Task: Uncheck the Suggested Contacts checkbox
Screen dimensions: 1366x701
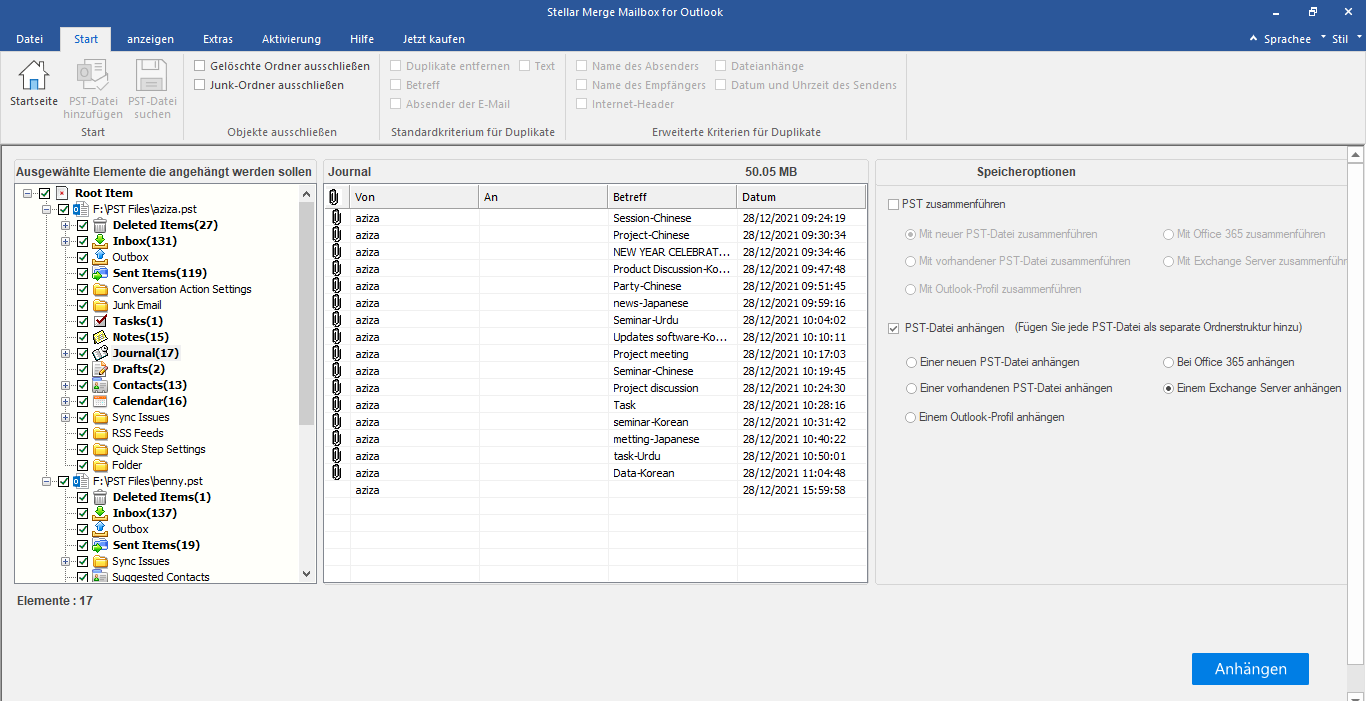Action: [83, 577]
